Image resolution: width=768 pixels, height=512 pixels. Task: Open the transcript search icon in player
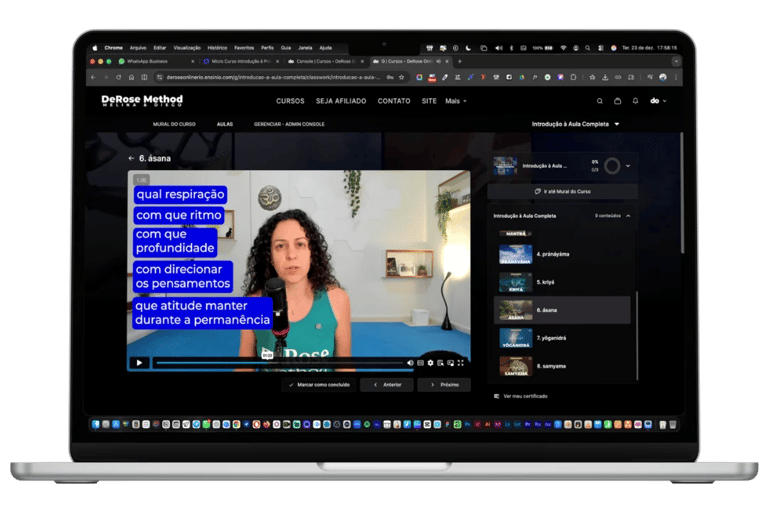point(440,363)
